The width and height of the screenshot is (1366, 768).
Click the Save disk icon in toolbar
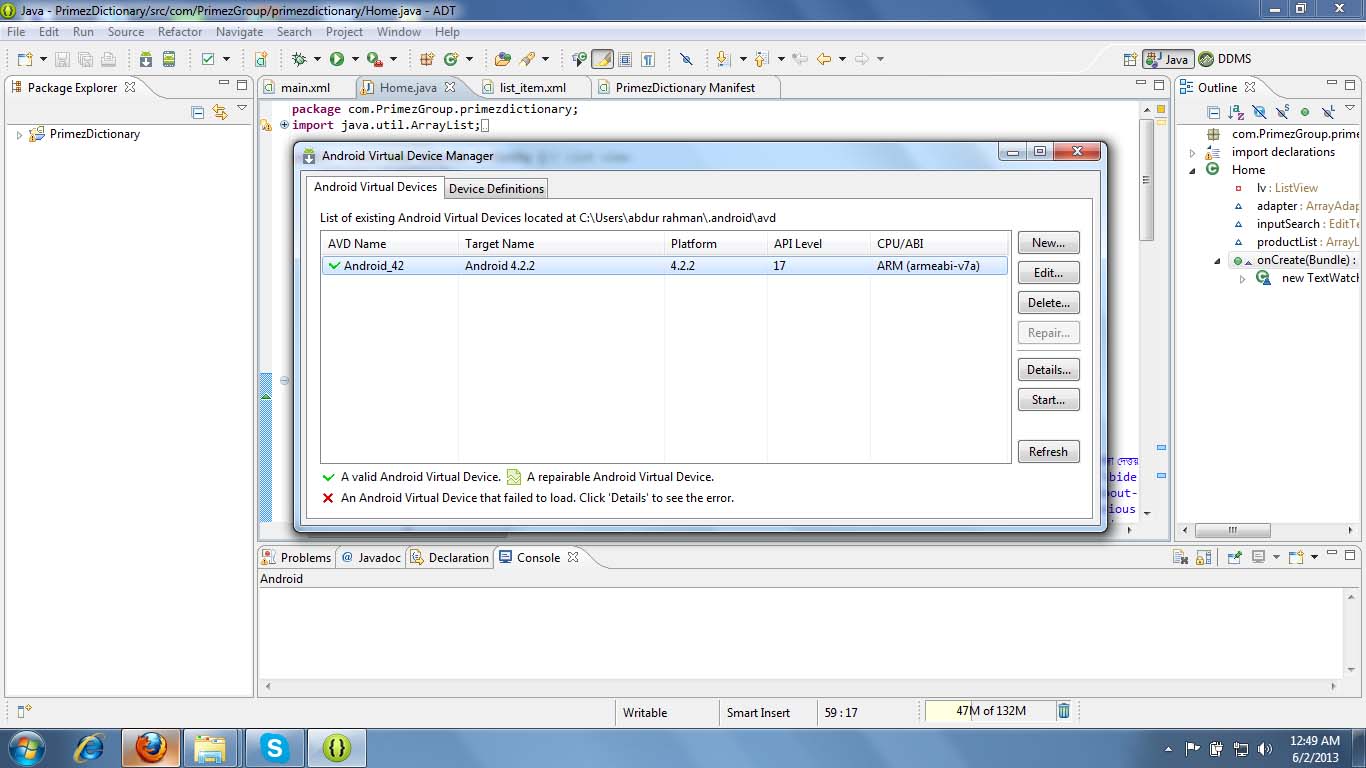coord(63,59)
